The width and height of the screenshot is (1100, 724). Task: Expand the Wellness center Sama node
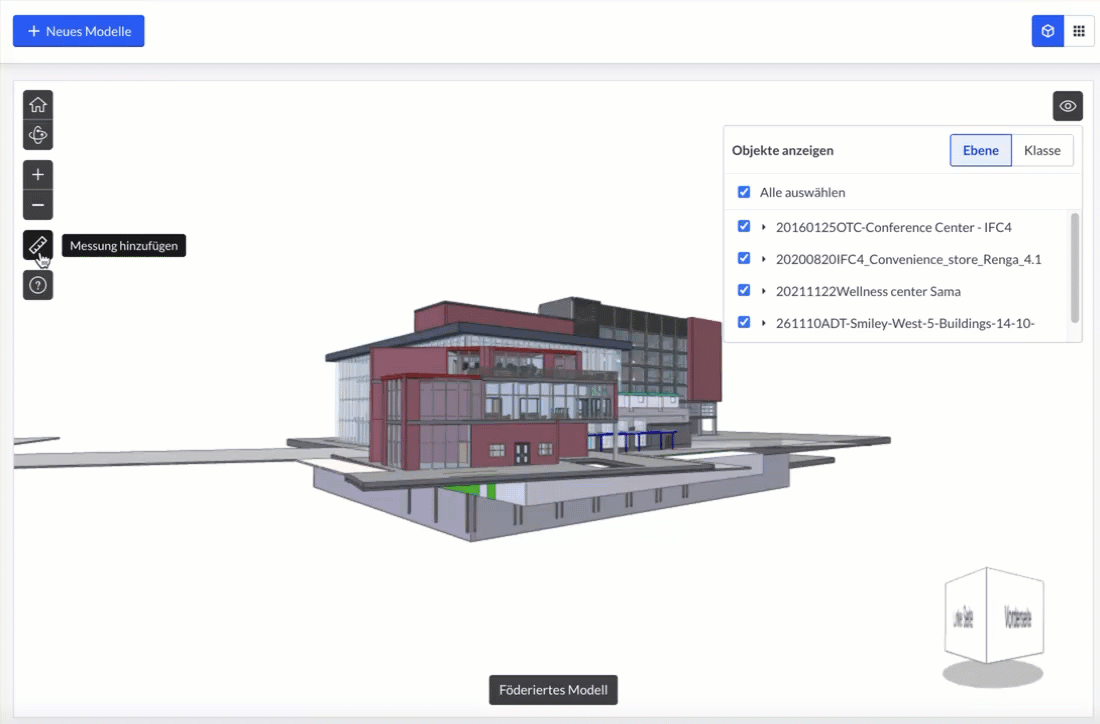pyautogui.click(x=763, y=291)
